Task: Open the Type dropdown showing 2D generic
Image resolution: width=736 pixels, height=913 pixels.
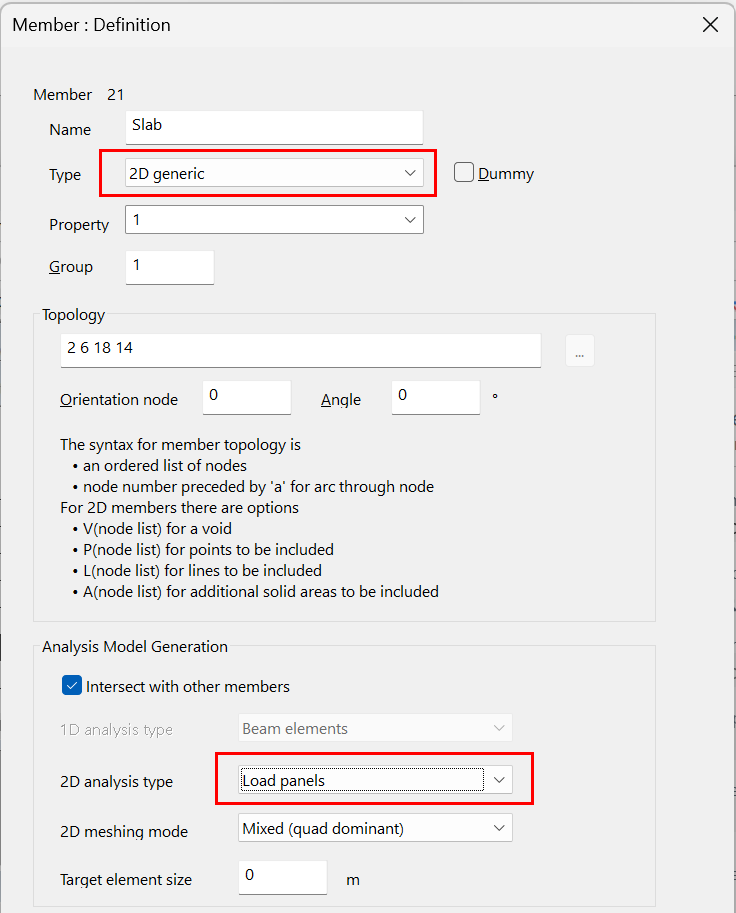Action: pyautogui.click(x=273, y=173)
